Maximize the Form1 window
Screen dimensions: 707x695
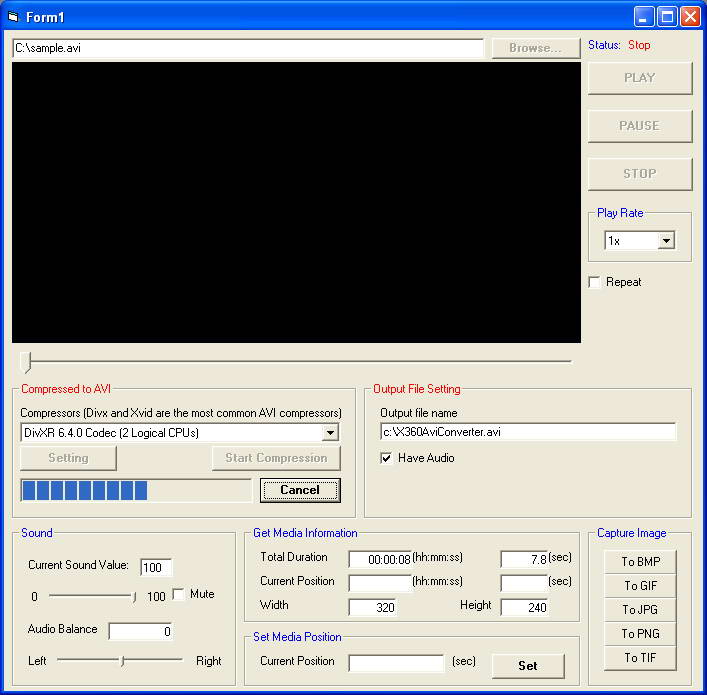[667, 17]
